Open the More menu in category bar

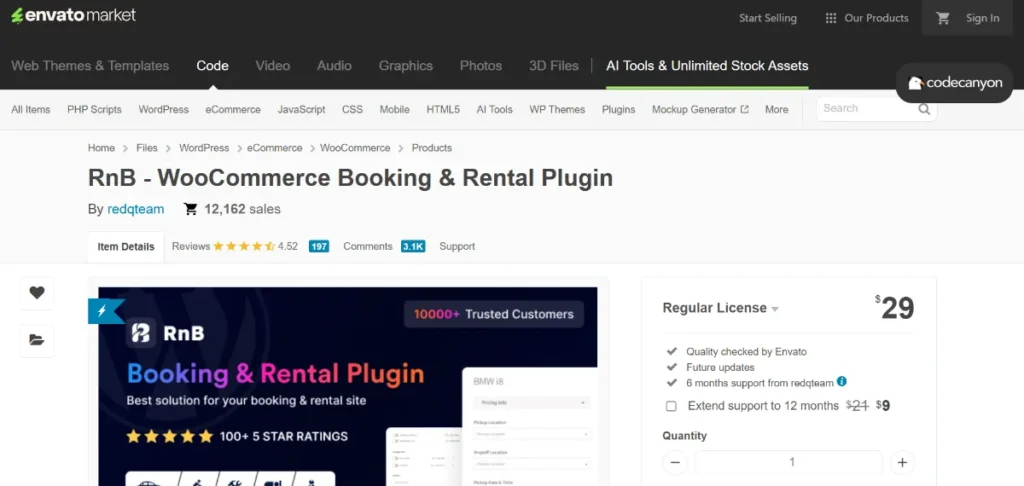coord(776,110)
